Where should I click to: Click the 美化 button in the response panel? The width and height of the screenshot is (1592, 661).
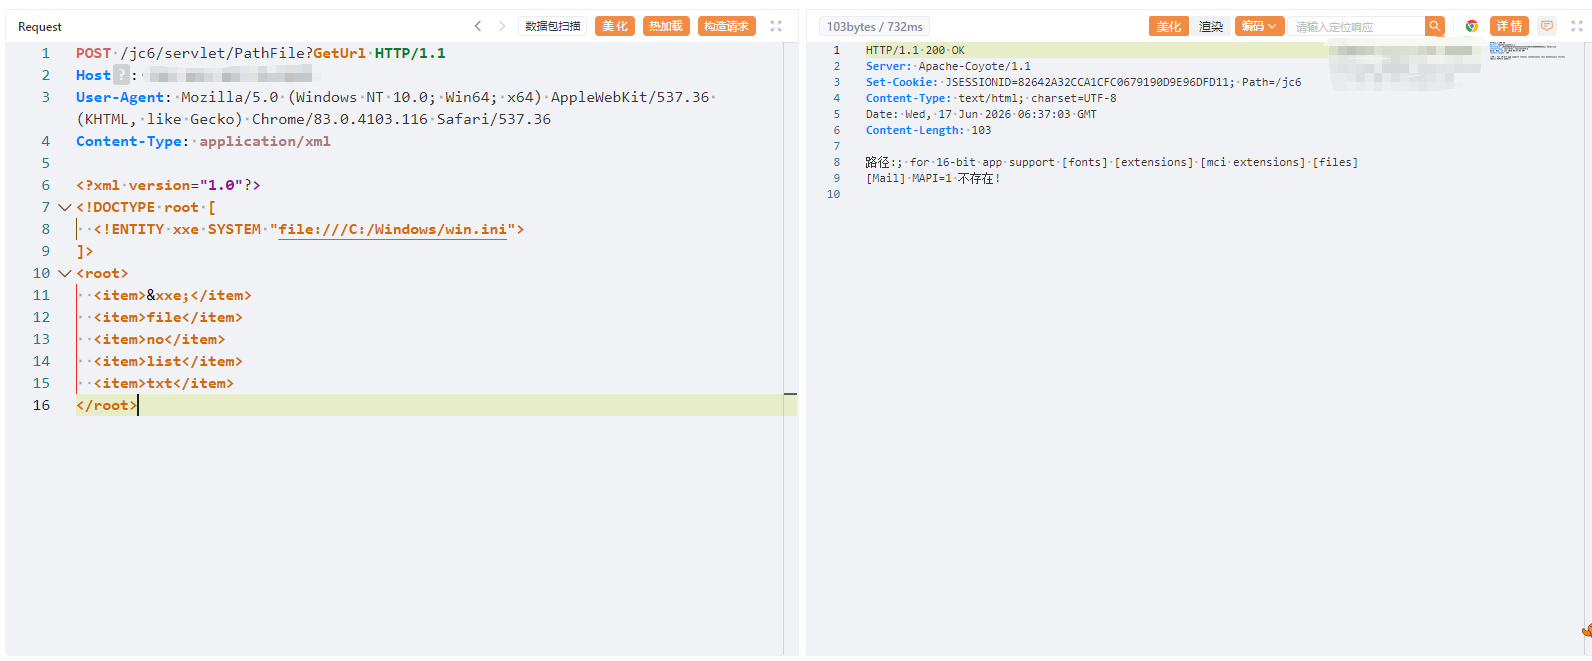1169,26
